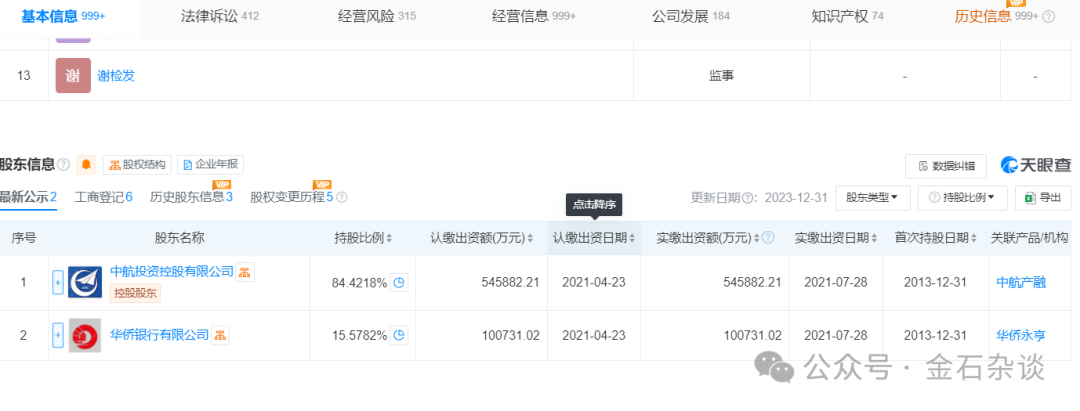Open the 持股比例 dropdown filter
Image resolution: width=1080 pixels, height=411 pixels.
pos(962,198)
